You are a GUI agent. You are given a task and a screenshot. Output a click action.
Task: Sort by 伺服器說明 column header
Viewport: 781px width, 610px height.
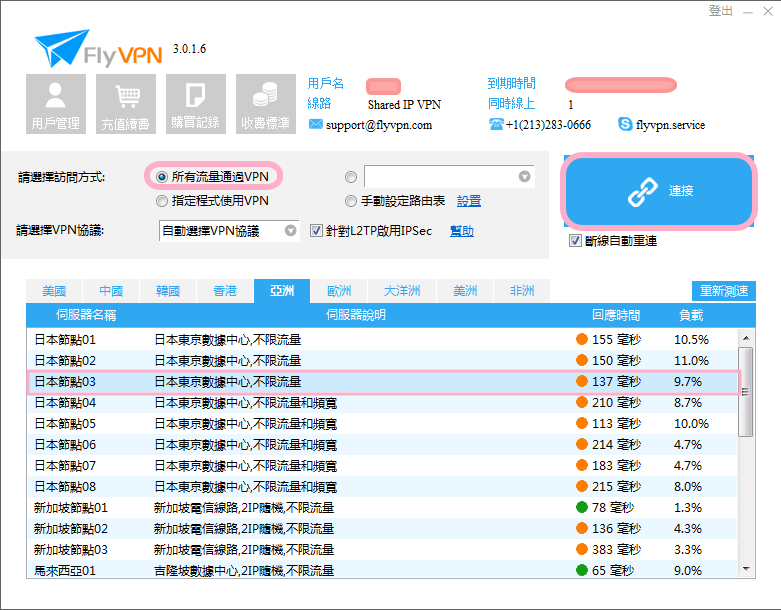click(356, 315)
